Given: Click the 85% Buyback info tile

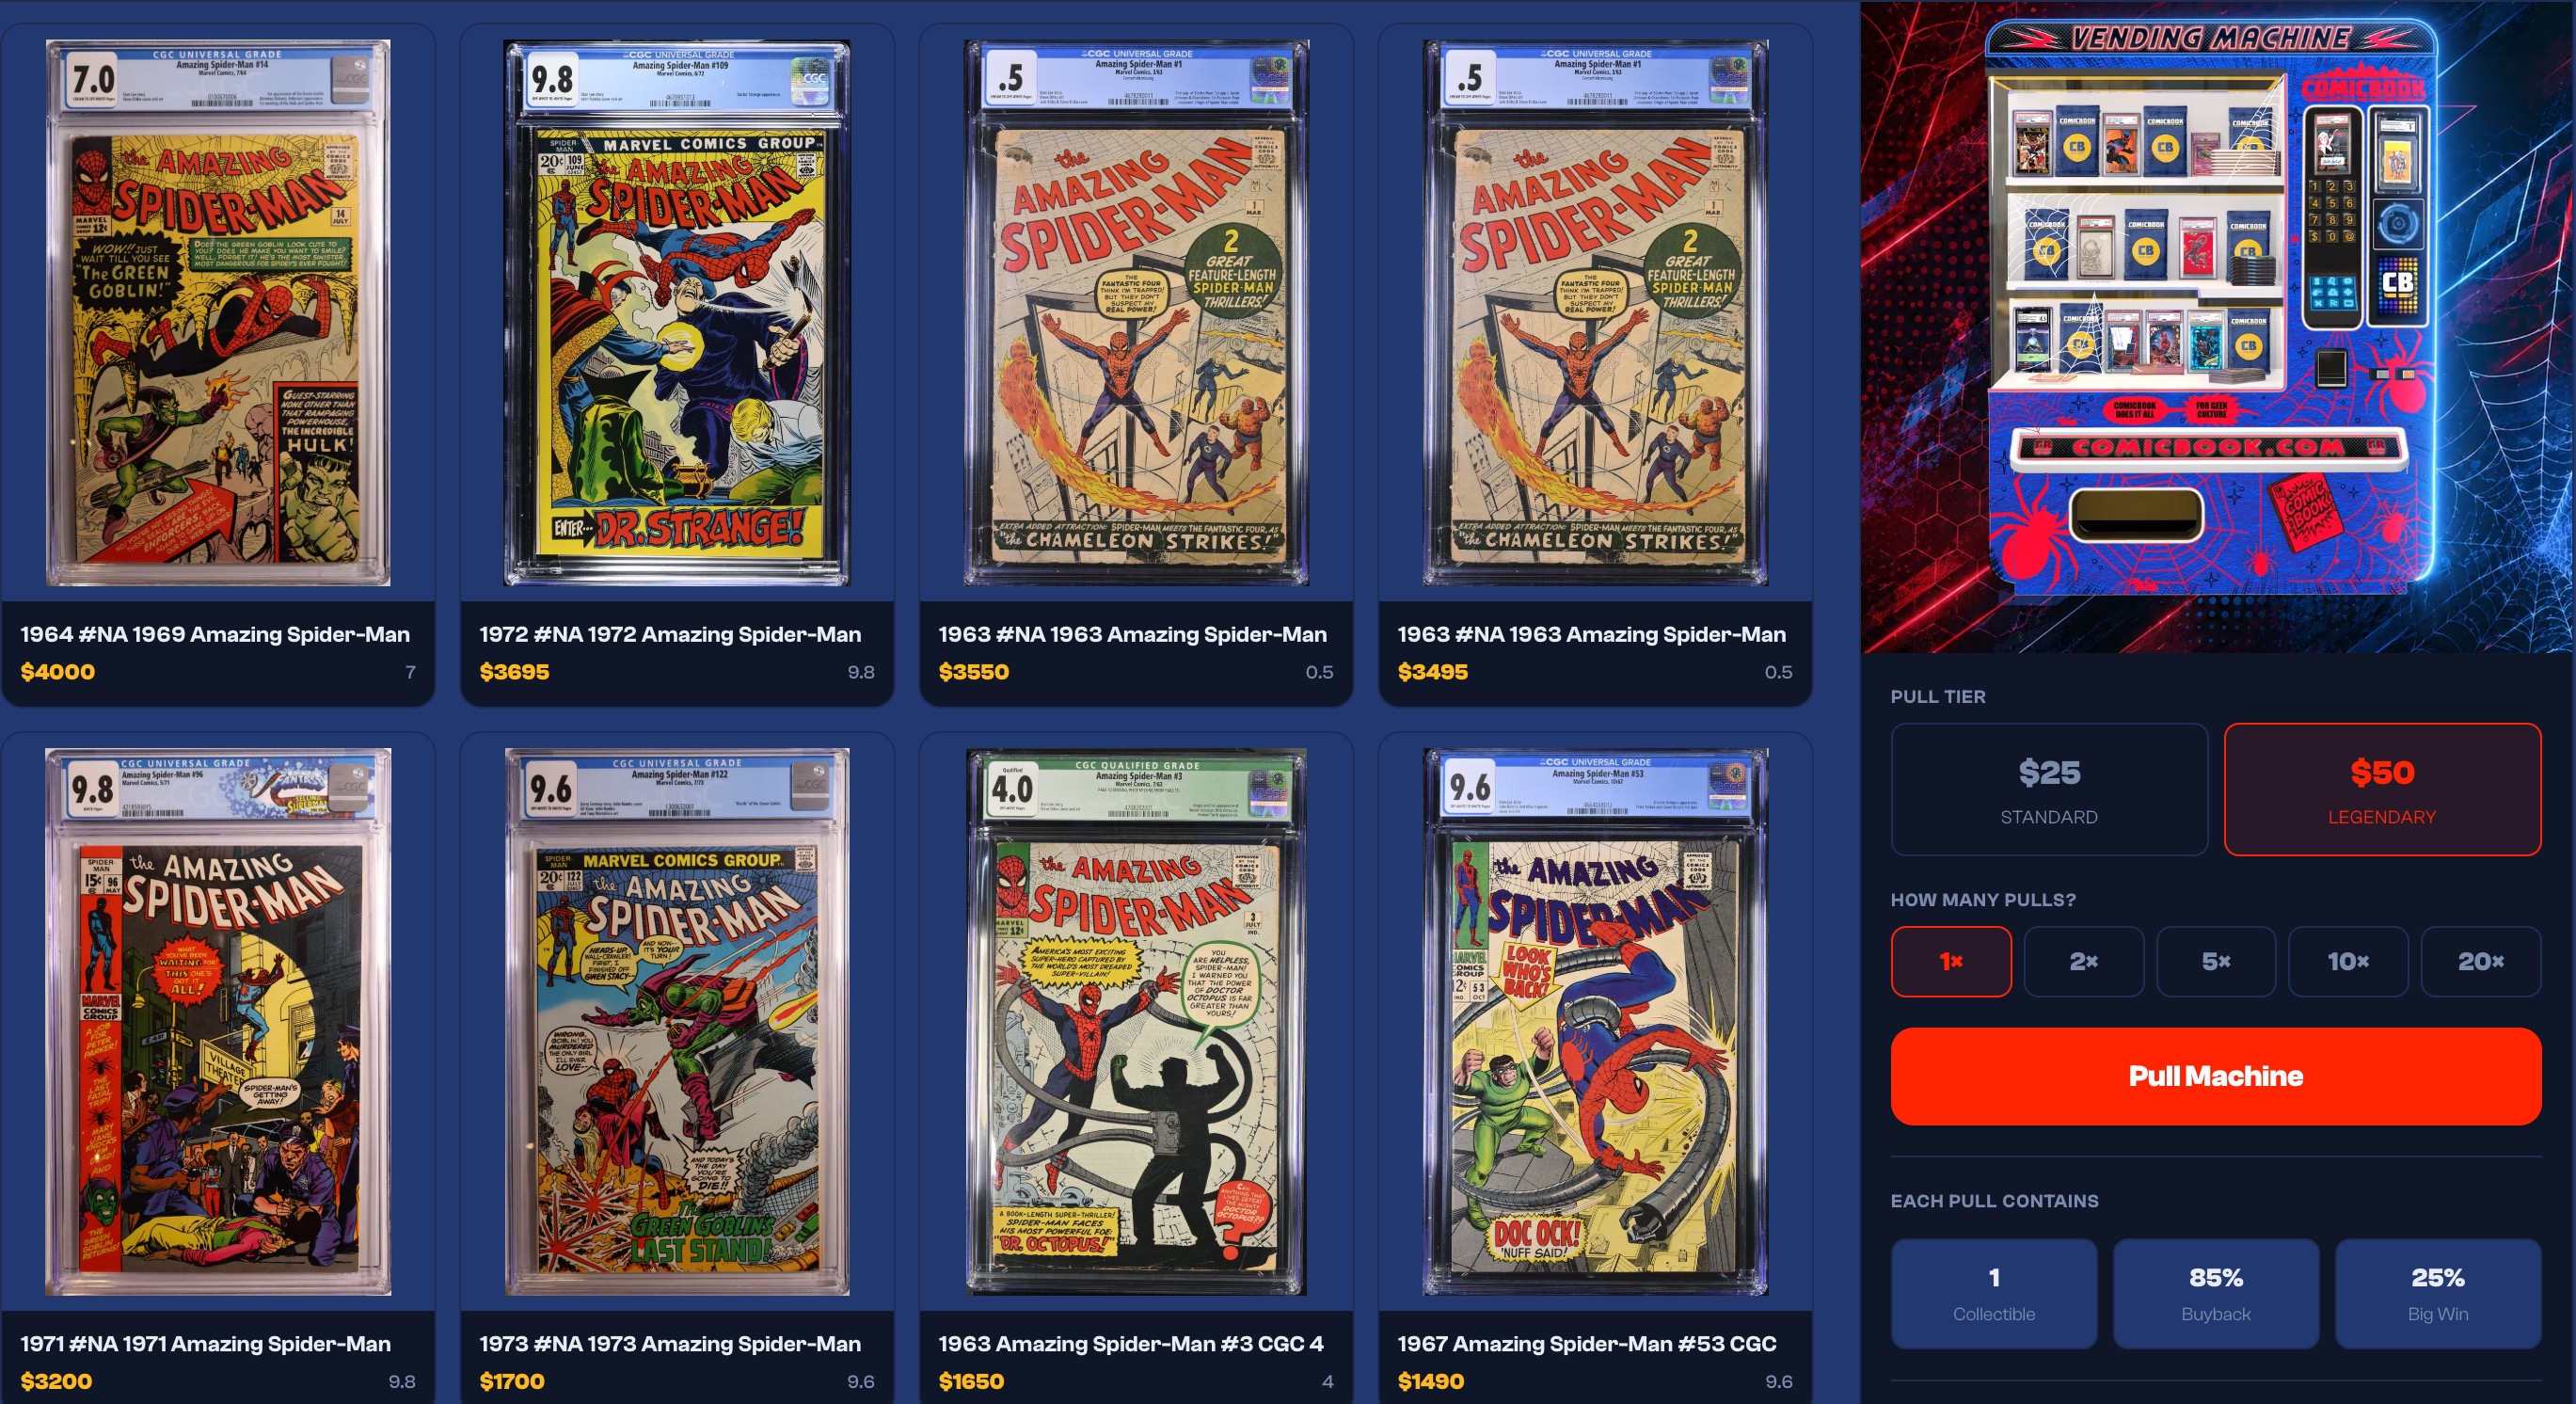Looking at the screenshot, I should coord(2215,1293).
